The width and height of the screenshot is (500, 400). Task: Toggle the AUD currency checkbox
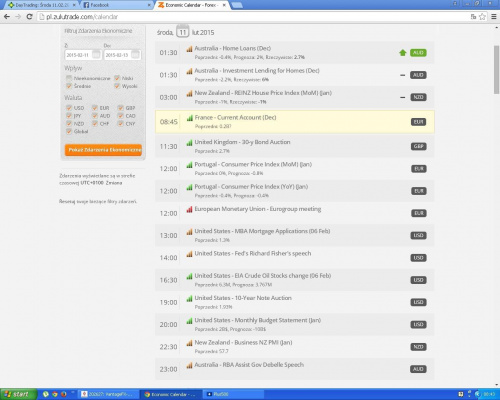[x=95, y=116]
